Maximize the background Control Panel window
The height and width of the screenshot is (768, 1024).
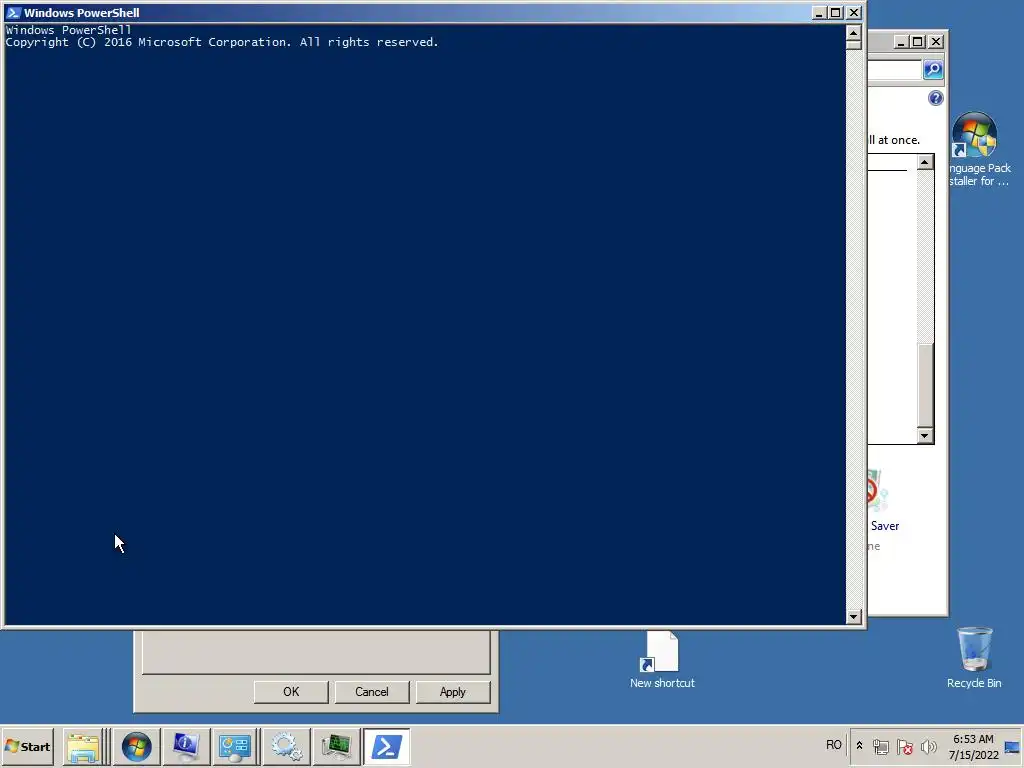tap(918, 42)
